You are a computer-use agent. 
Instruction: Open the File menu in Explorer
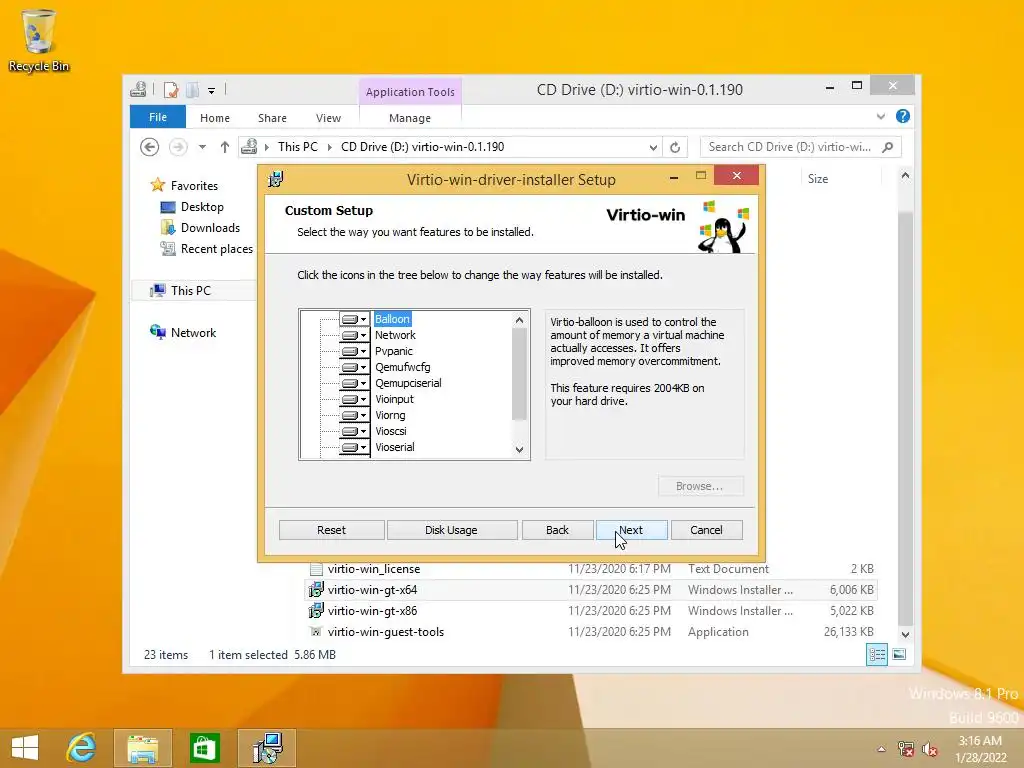[158, 118]
